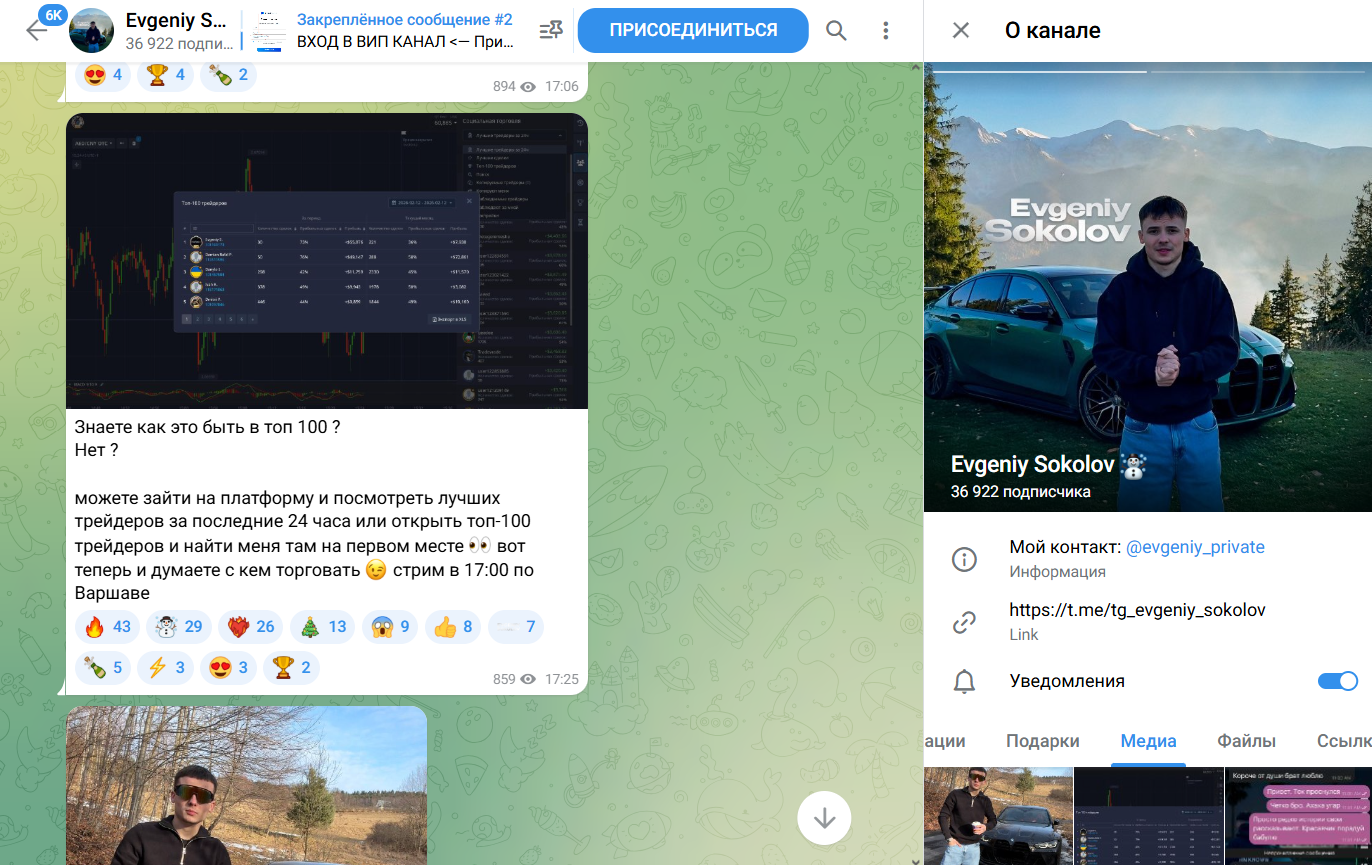Image resolution: width=1372 pixels, height=865 pixels.
Task: Click the info icon next to contact
Action: (x=964, y=559)
